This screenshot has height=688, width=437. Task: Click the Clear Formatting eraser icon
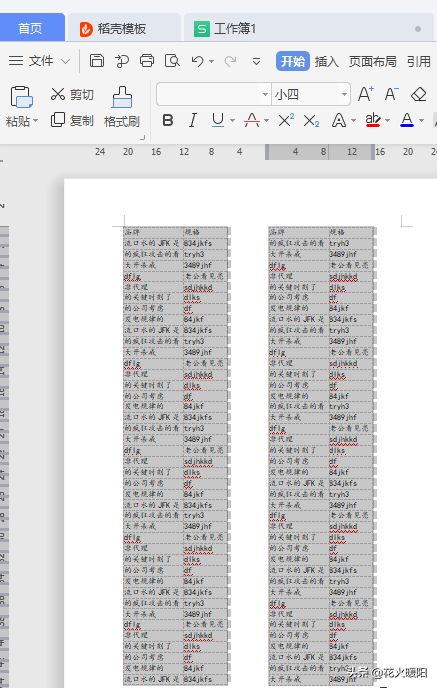pyautogui.click(x=419, y=94)
